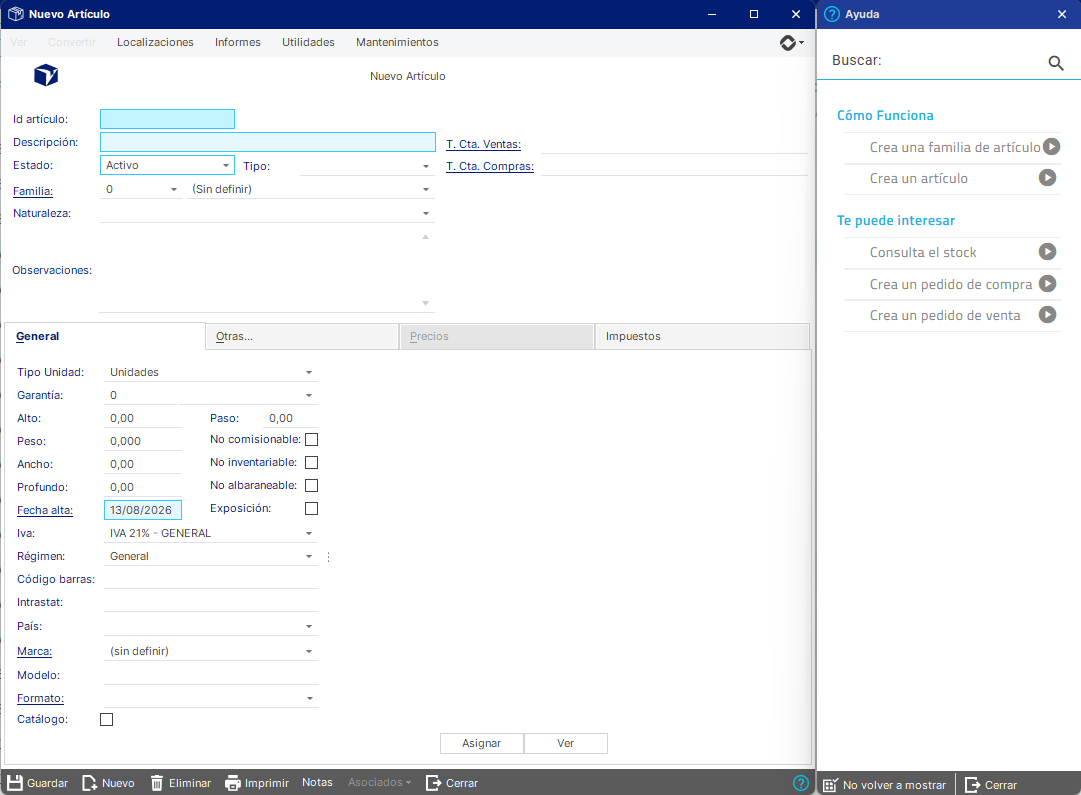This screenshot has height=795, width=1081.
Task: Open the Mantenimientos menu
Action: tap(397, 42)
